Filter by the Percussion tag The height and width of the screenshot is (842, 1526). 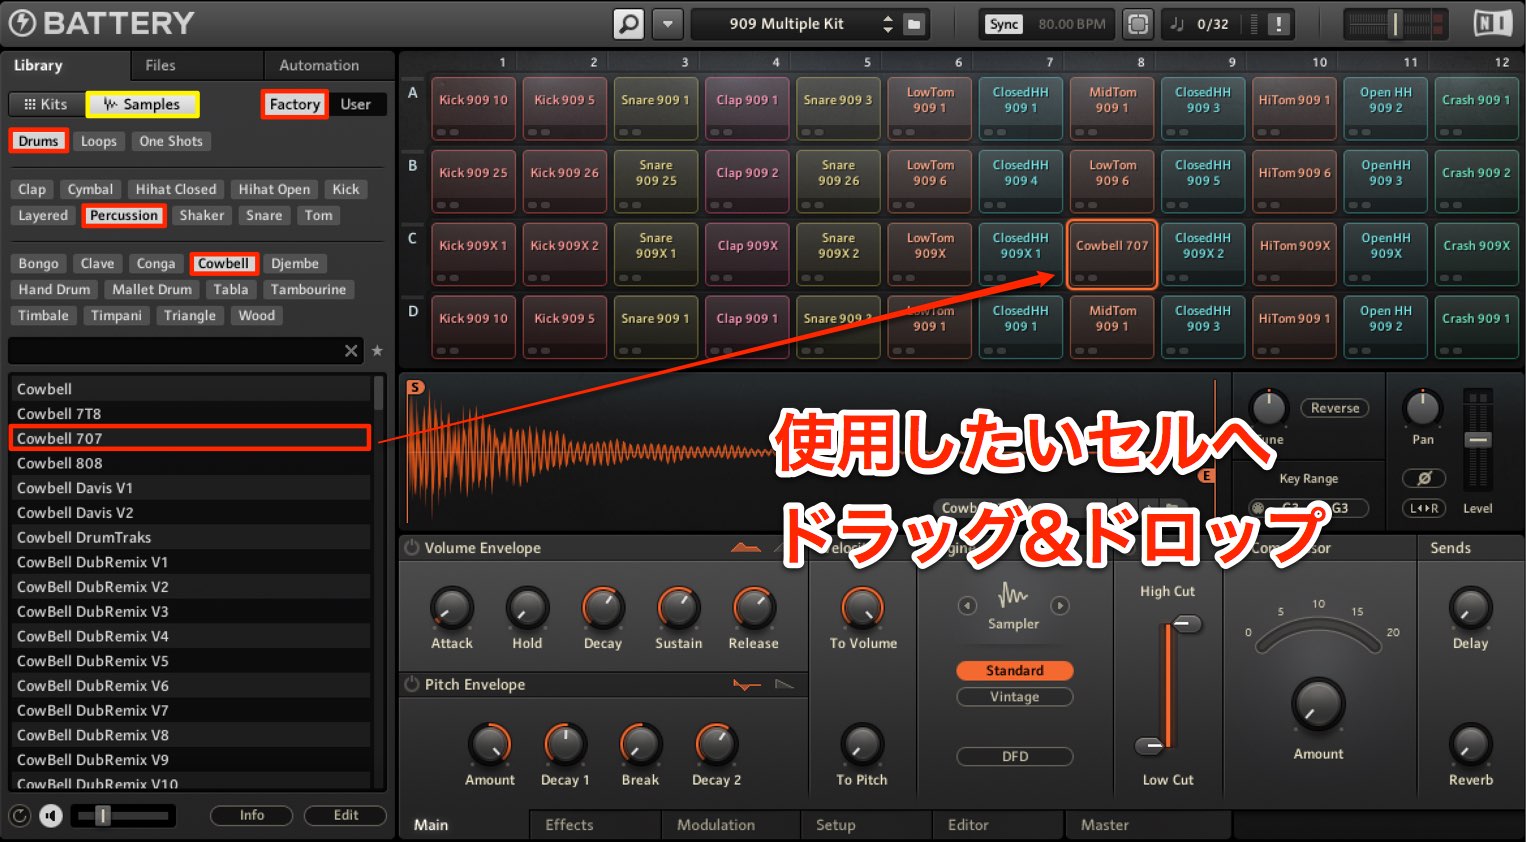124,215
